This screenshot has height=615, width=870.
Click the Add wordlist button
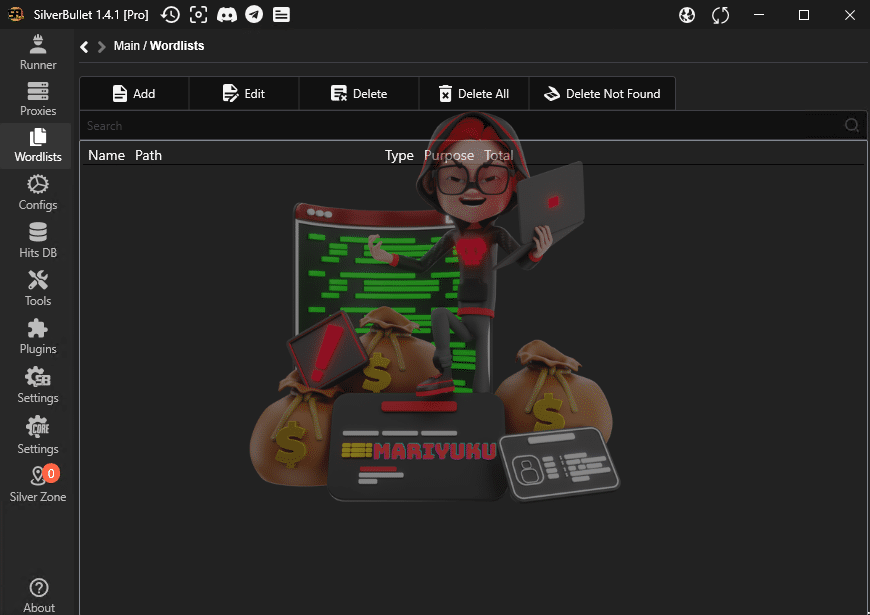(x=134, y=93)
